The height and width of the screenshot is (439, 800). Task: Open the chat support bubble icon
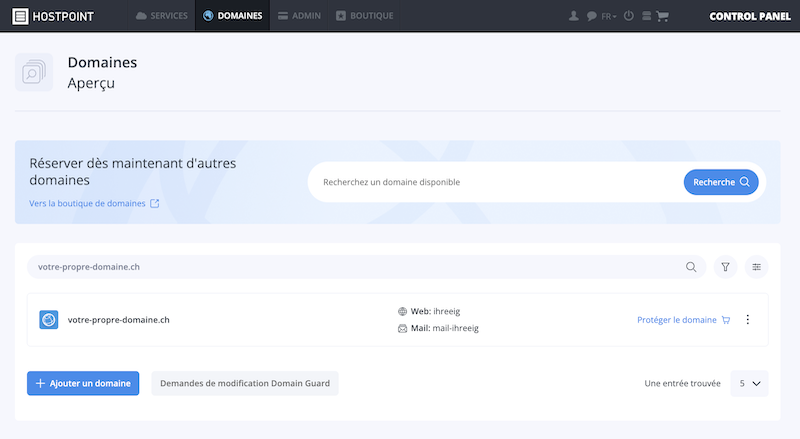591,16
